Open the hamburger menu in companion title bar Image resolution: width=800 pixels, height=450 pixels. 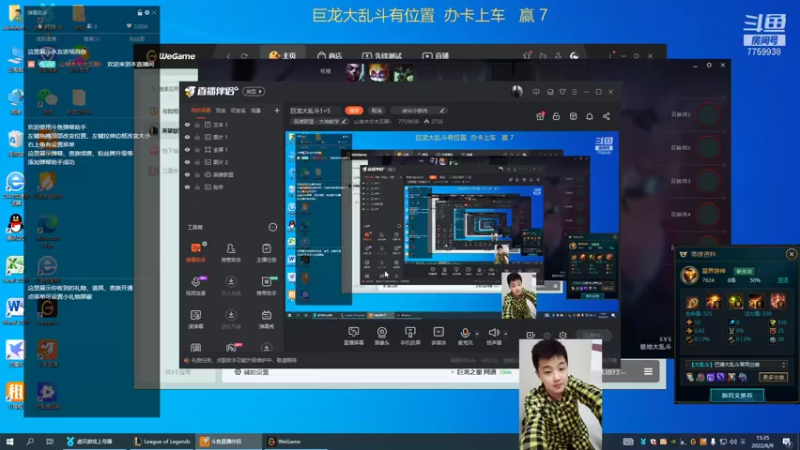point(574,92)
